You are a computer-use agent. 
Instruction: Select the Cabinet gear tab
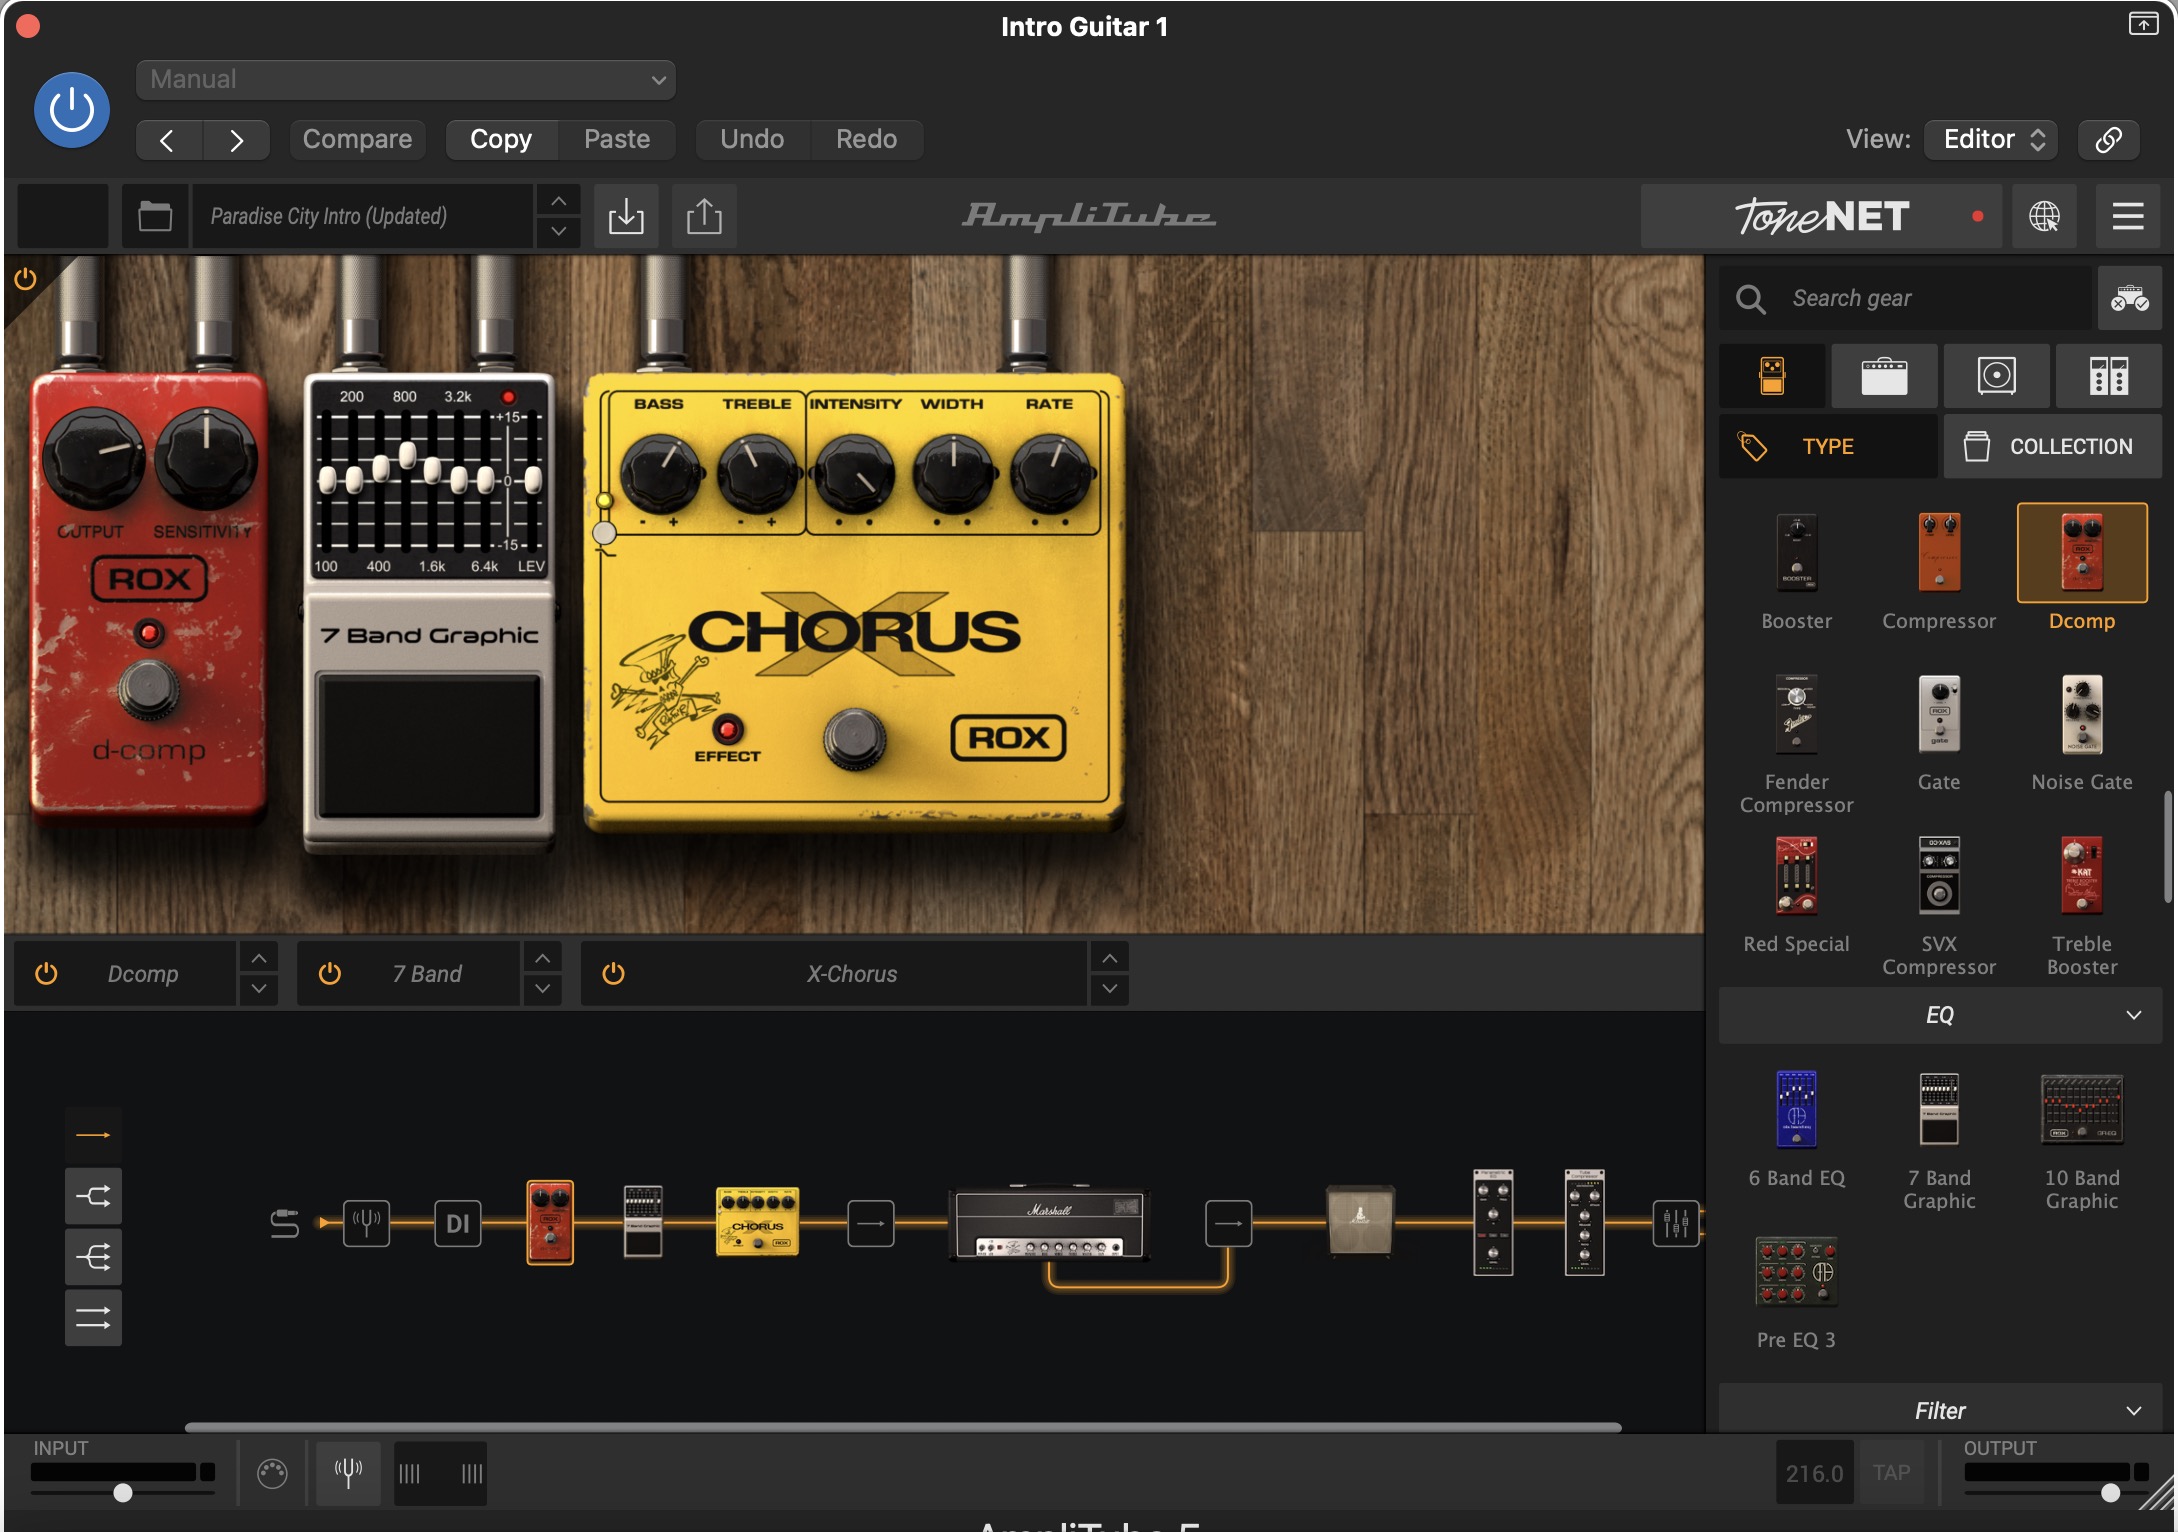(x=1996, y=376)
